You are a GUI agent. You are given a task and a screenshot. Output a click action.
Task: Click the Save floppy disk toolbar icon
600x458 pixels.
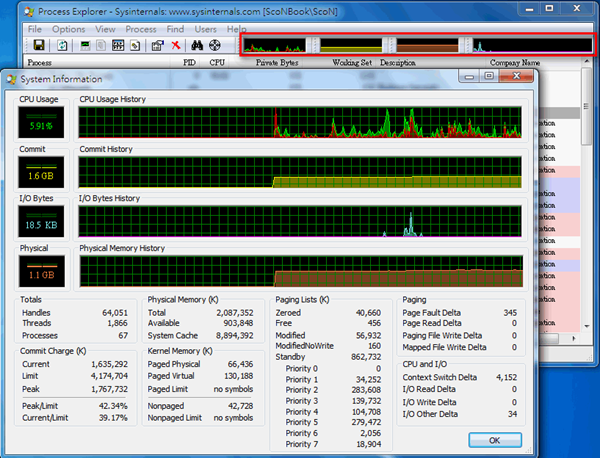pyautogui.click(x=38, y=46)
